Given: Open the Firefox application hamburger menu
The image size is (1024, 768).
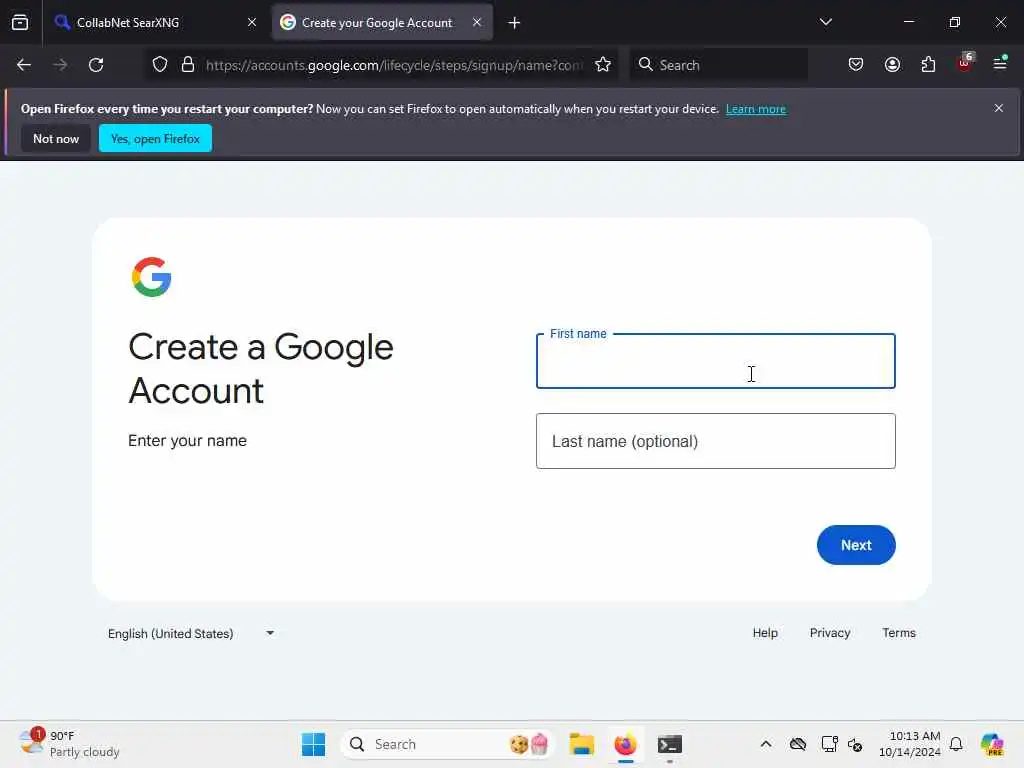Looking at the screenshot, I should pos(1000,63).
